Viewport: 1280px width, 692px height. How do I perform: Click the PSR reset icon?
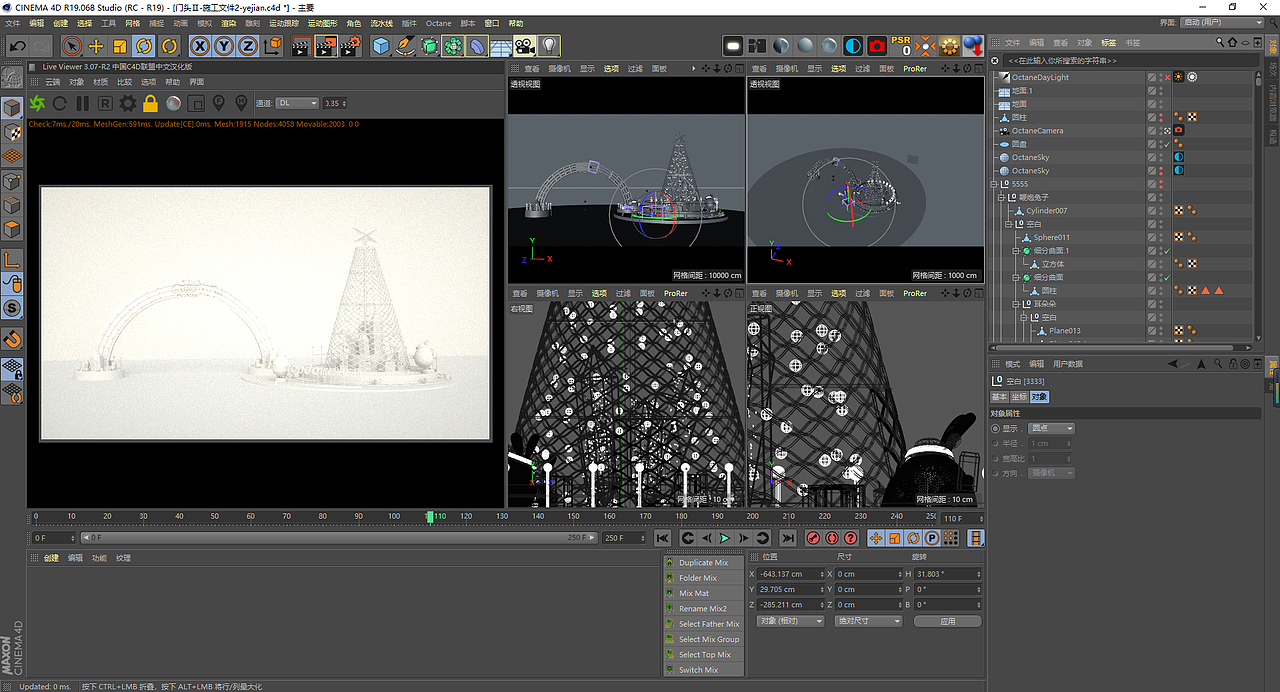point(901,45)
